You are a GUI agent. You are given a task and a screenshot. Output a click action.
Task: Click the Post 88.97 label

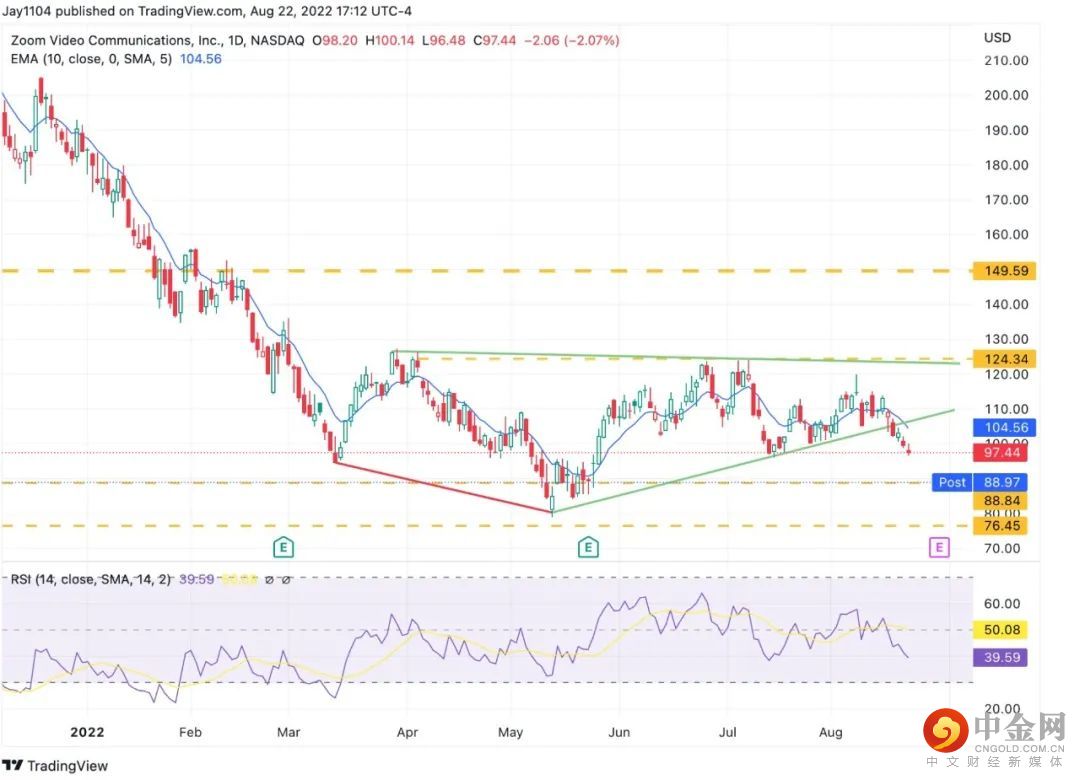(979, 482)
